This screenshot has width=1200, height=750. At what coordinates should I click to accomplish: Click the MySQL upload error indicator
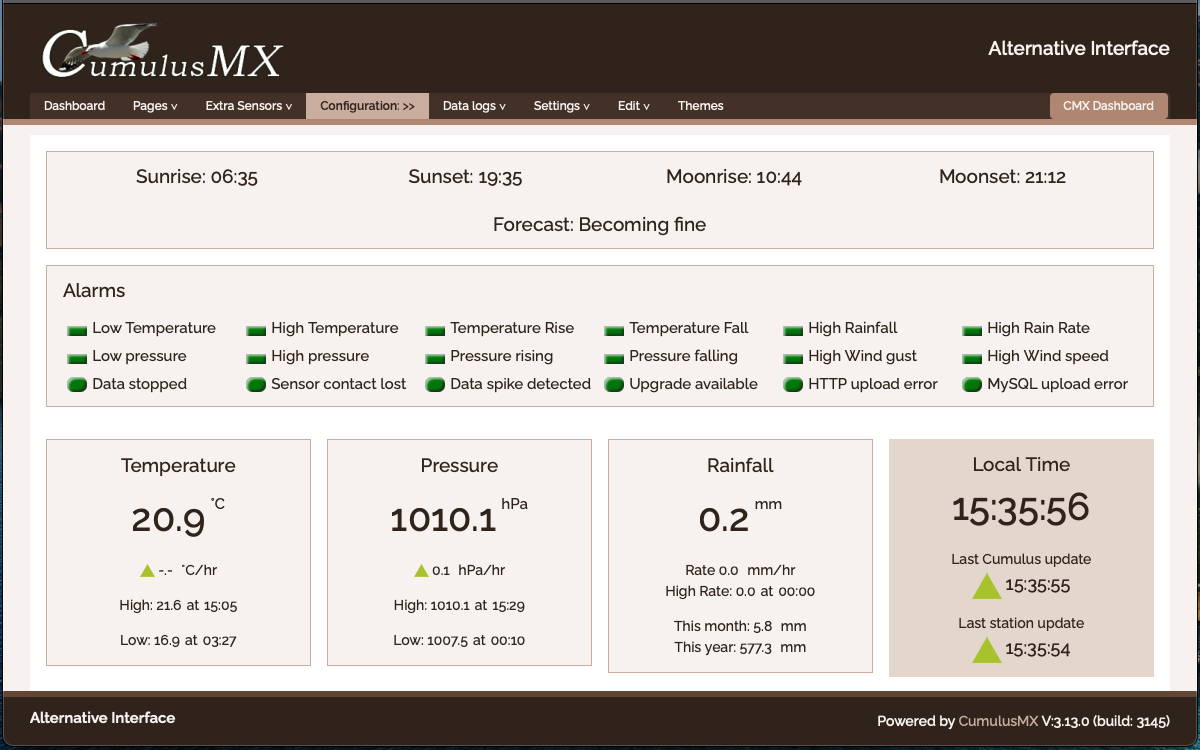(x=972, y=385)
